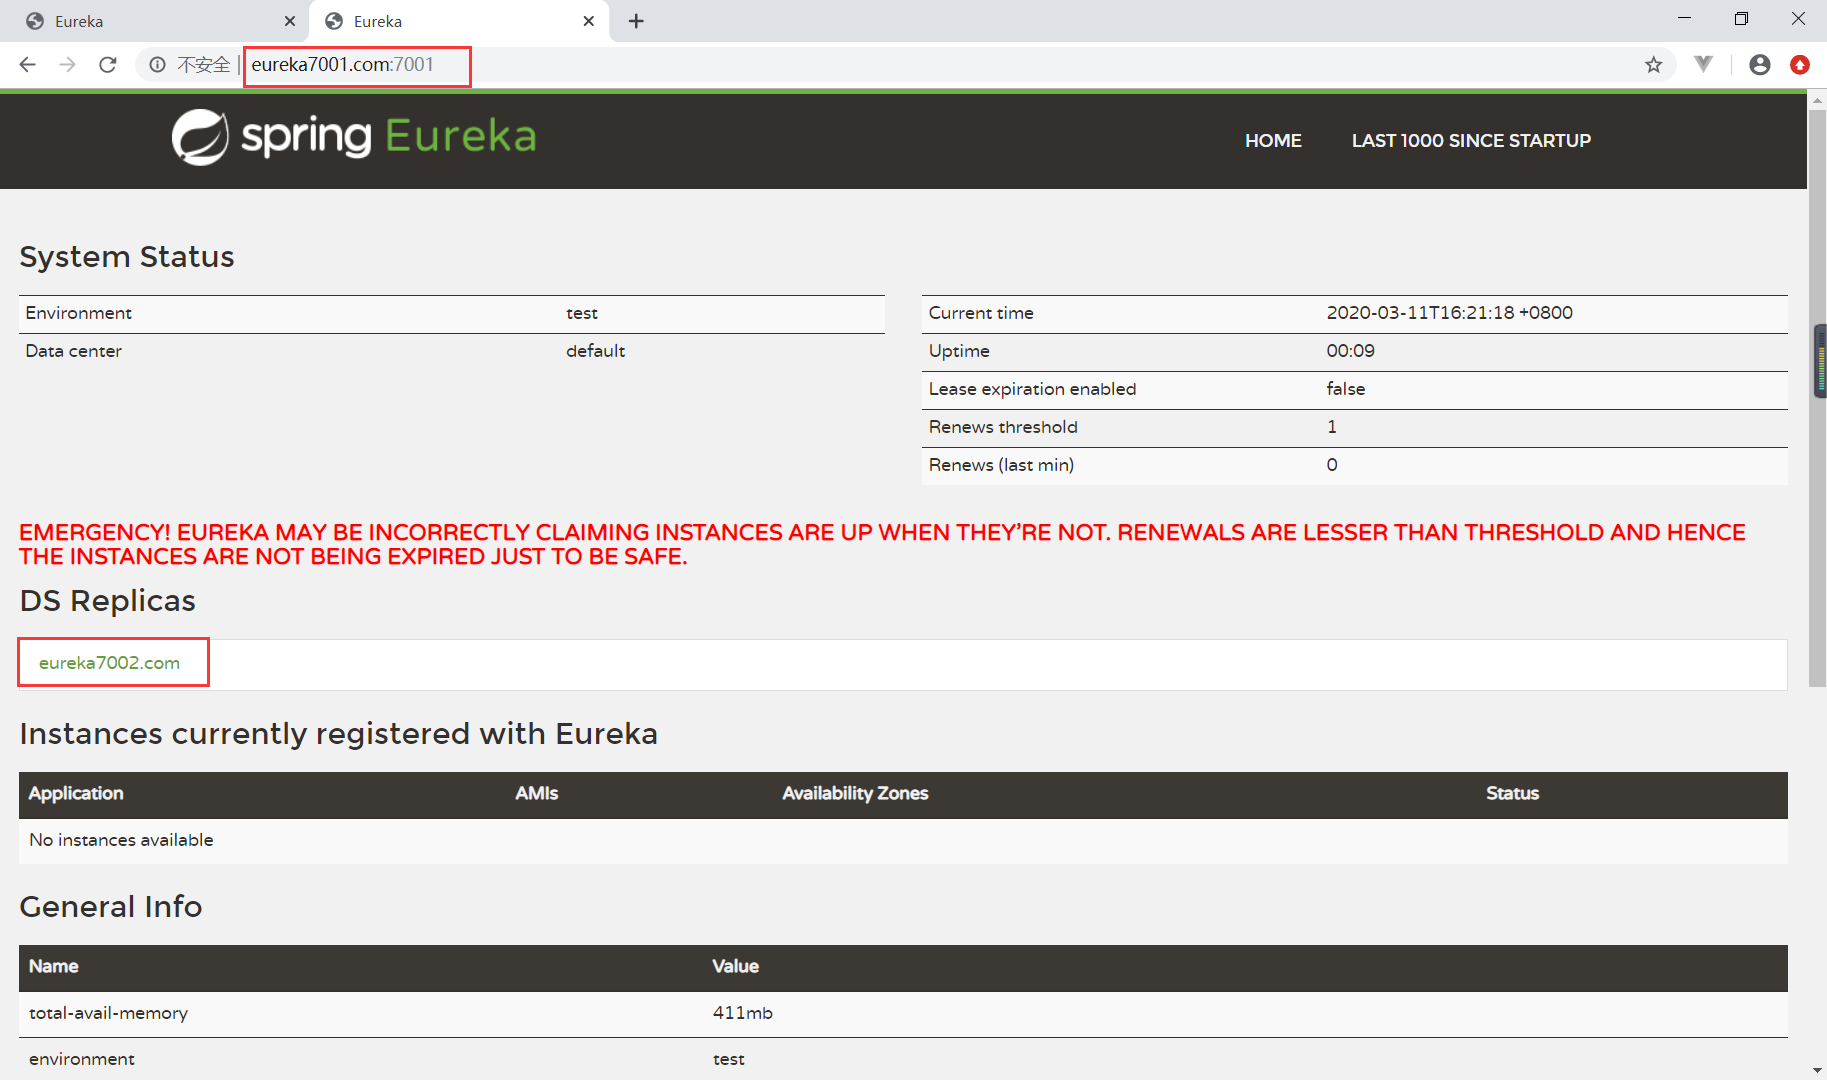
Task: Click the site security info icon
Action: [157, 65]
